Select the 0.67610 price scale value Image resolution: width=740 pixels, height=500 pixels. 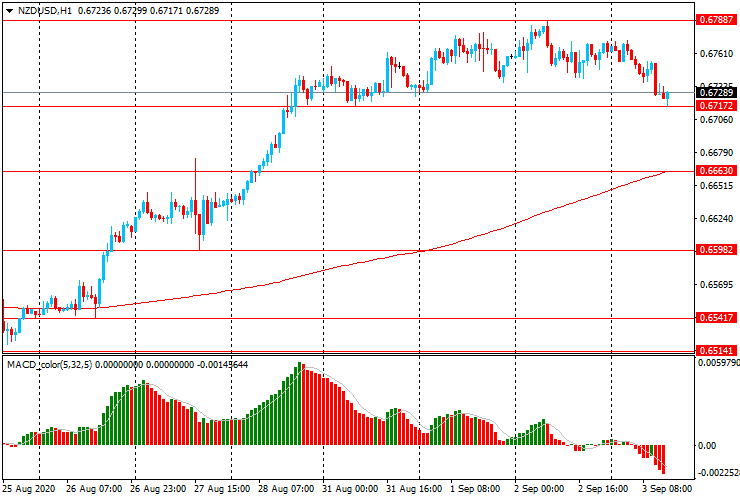pos(716,54)
